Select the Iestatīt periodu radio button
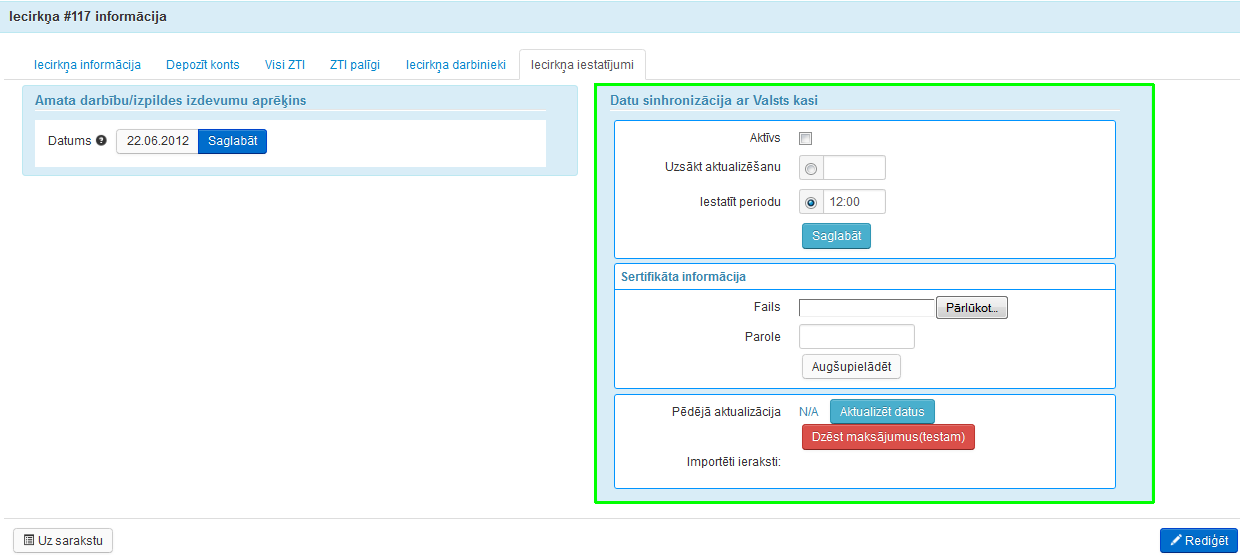Image resolution: width=1240 pixels, height=555 pixels. coord(810,203)
